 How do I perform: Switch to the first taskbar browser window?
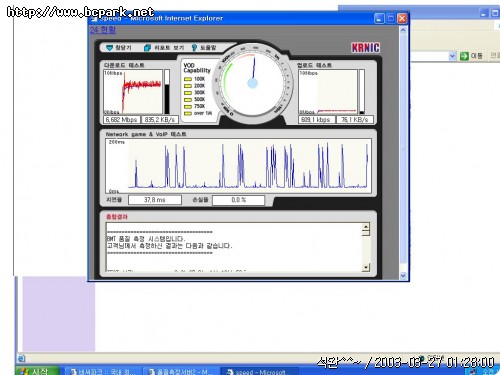tap(103, 371)
